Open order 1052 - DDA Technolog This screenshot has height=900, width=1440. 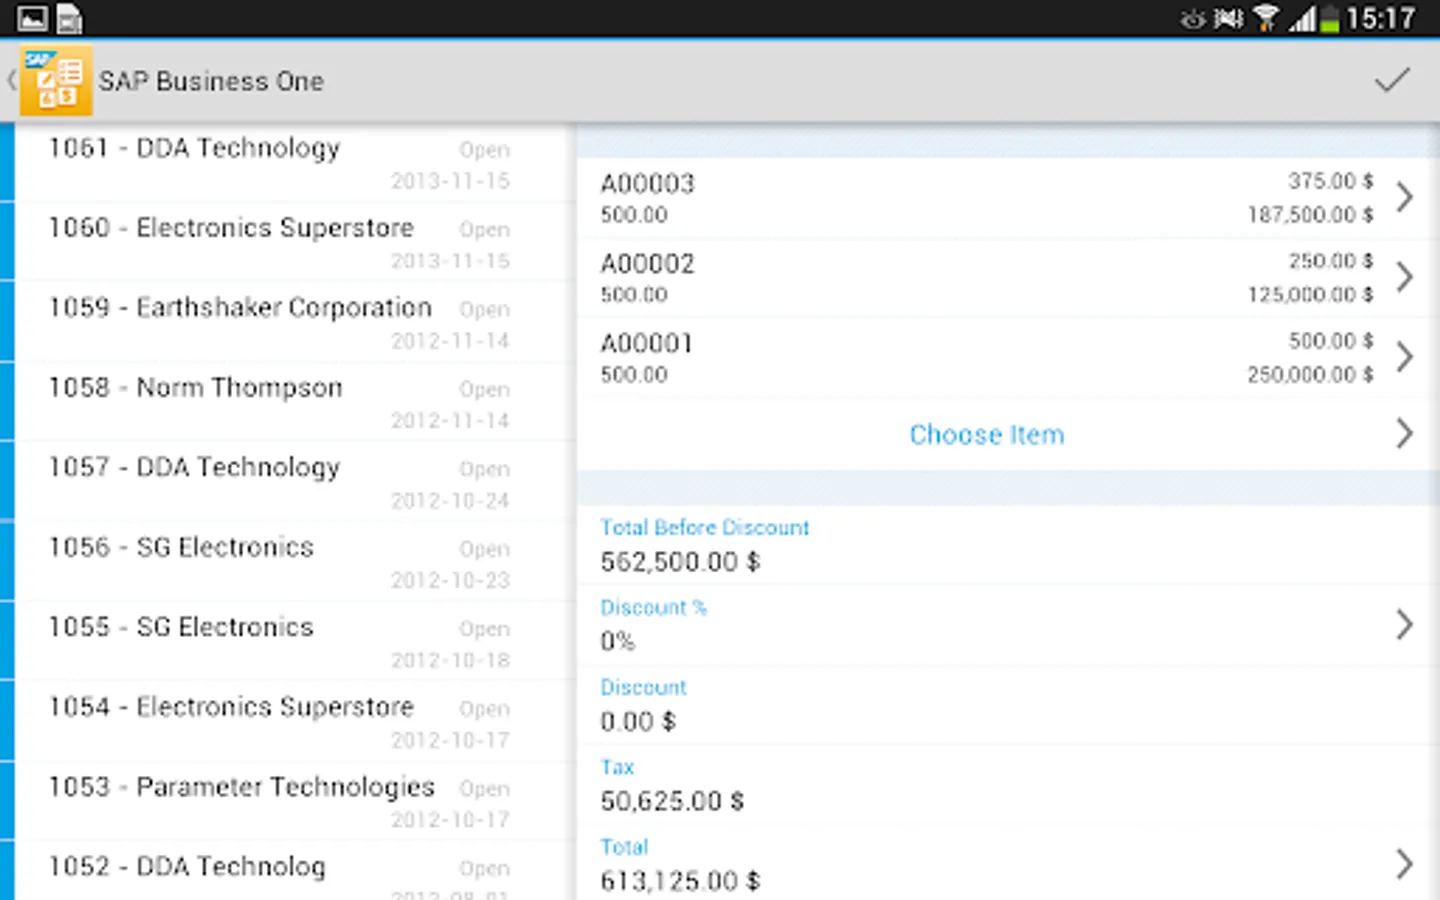tap(295, 872)
